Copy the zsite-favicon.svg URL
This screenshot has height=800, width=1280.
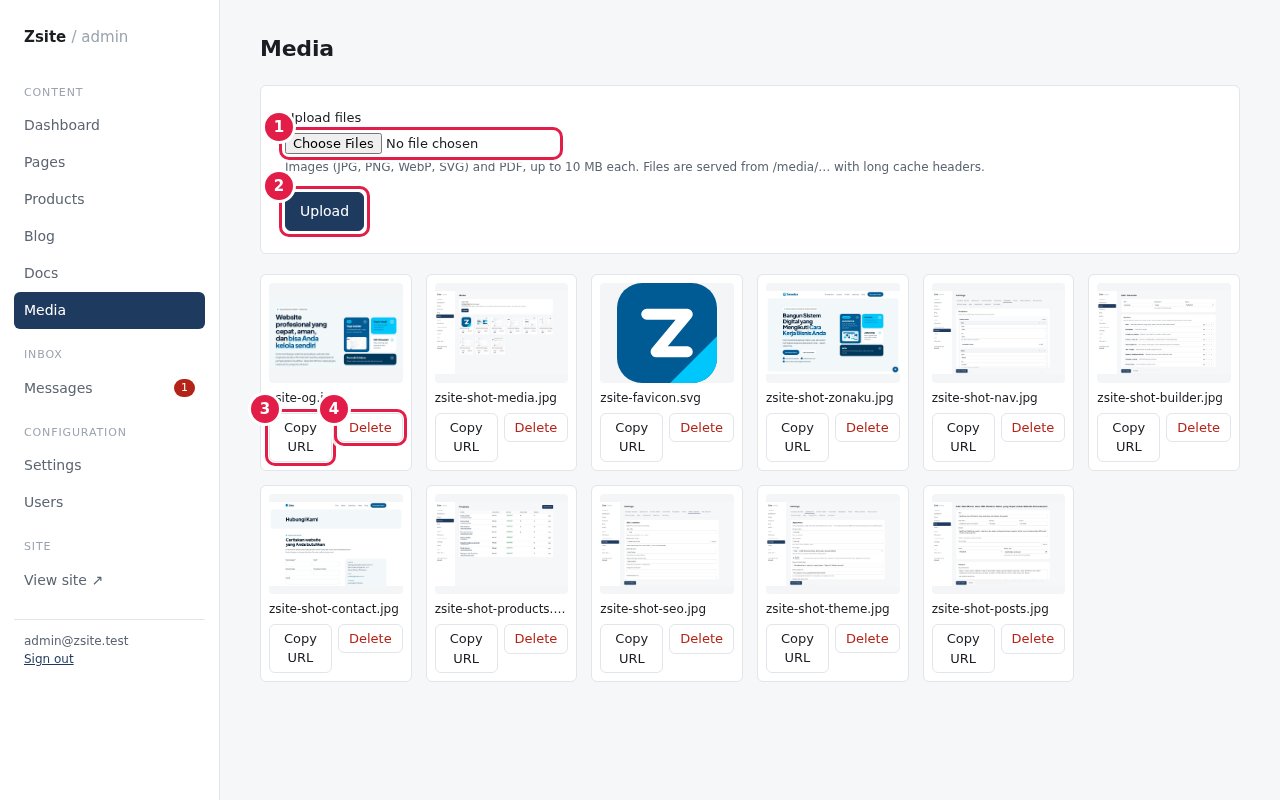(x=632, y=437)
